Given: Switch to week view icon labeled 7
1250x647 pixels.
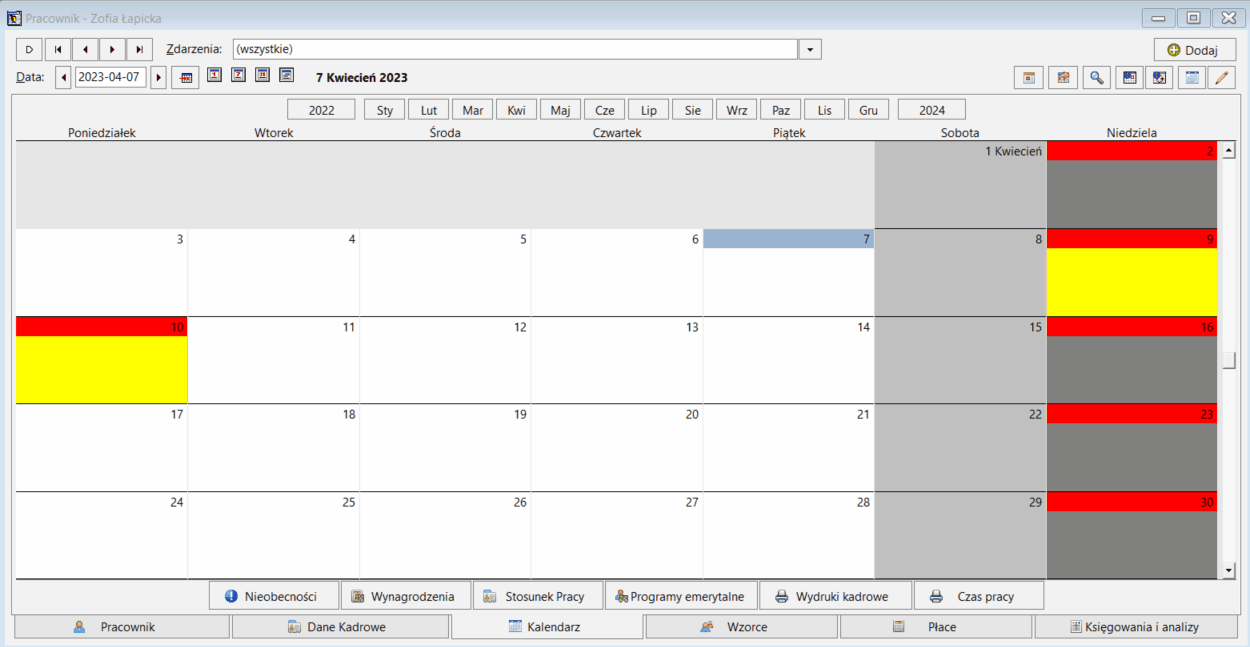Looking at the screenshot, I should point(238,75).
